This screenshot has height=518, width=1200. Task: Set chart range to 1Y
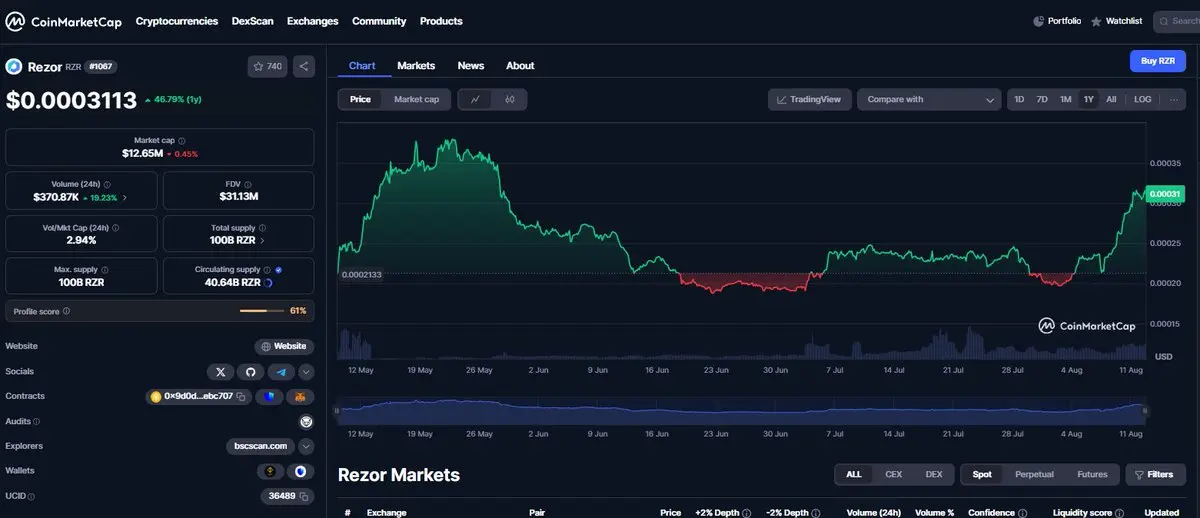coord(1088,99)
